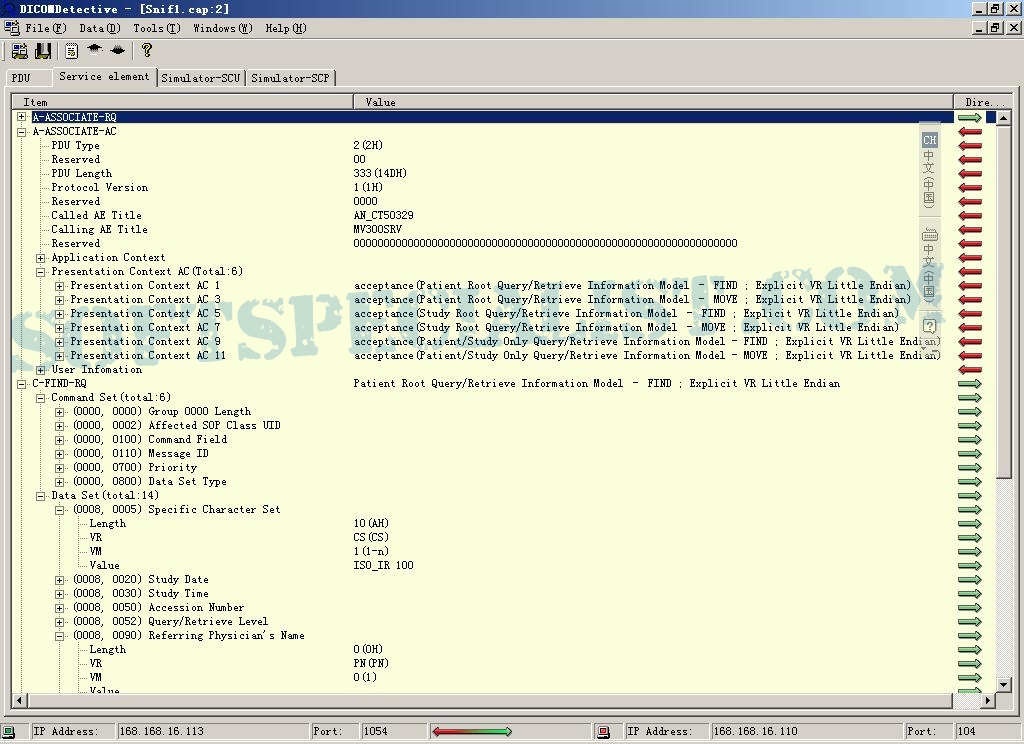Collapse the A-ASSOCIATE-AC tree node
Viewport: 1024px width, 744px height.
[22, 131]
